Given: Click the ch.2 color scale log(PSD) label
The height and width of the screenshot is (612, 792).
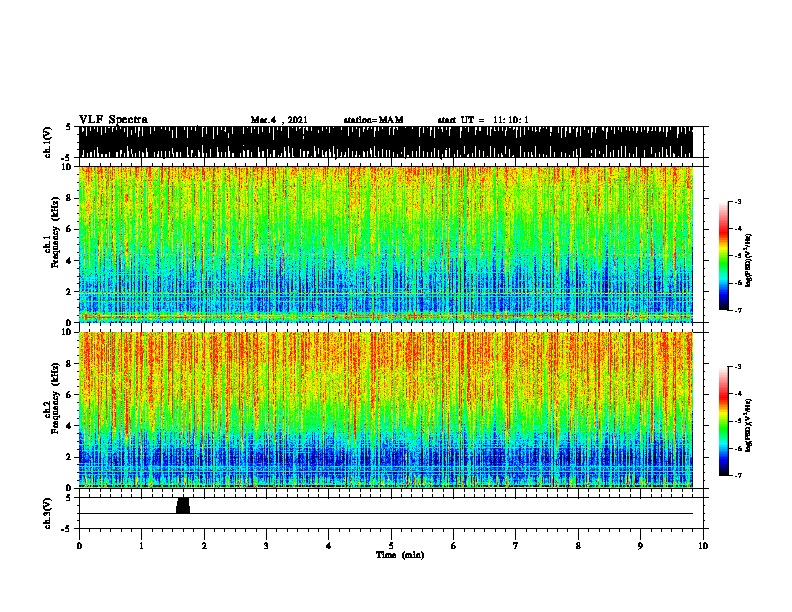Looking at the screenshot, I should pyautogui.click(x=749, y=425).
